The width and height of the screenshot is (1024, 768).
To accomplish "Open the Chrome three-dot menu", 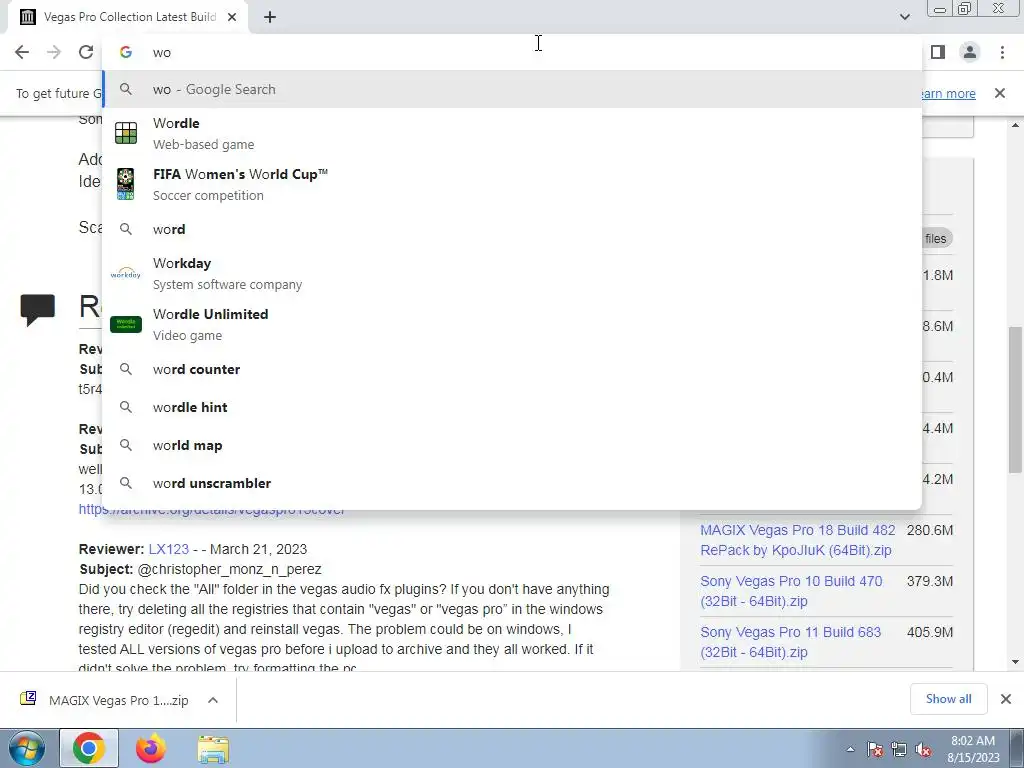I will pos(1002,52).
